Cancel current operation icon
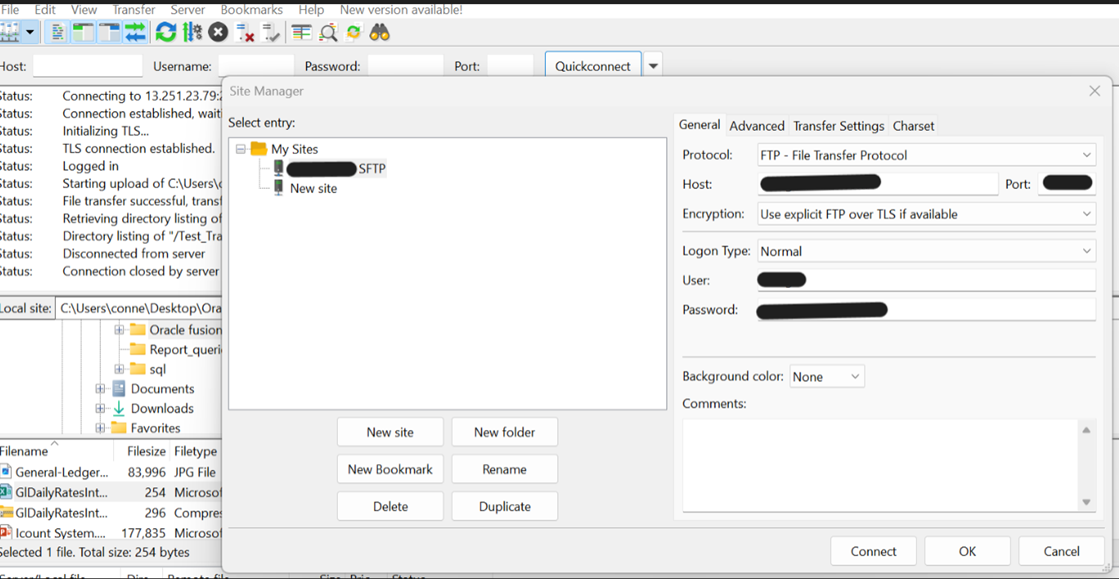 (218, 32)
